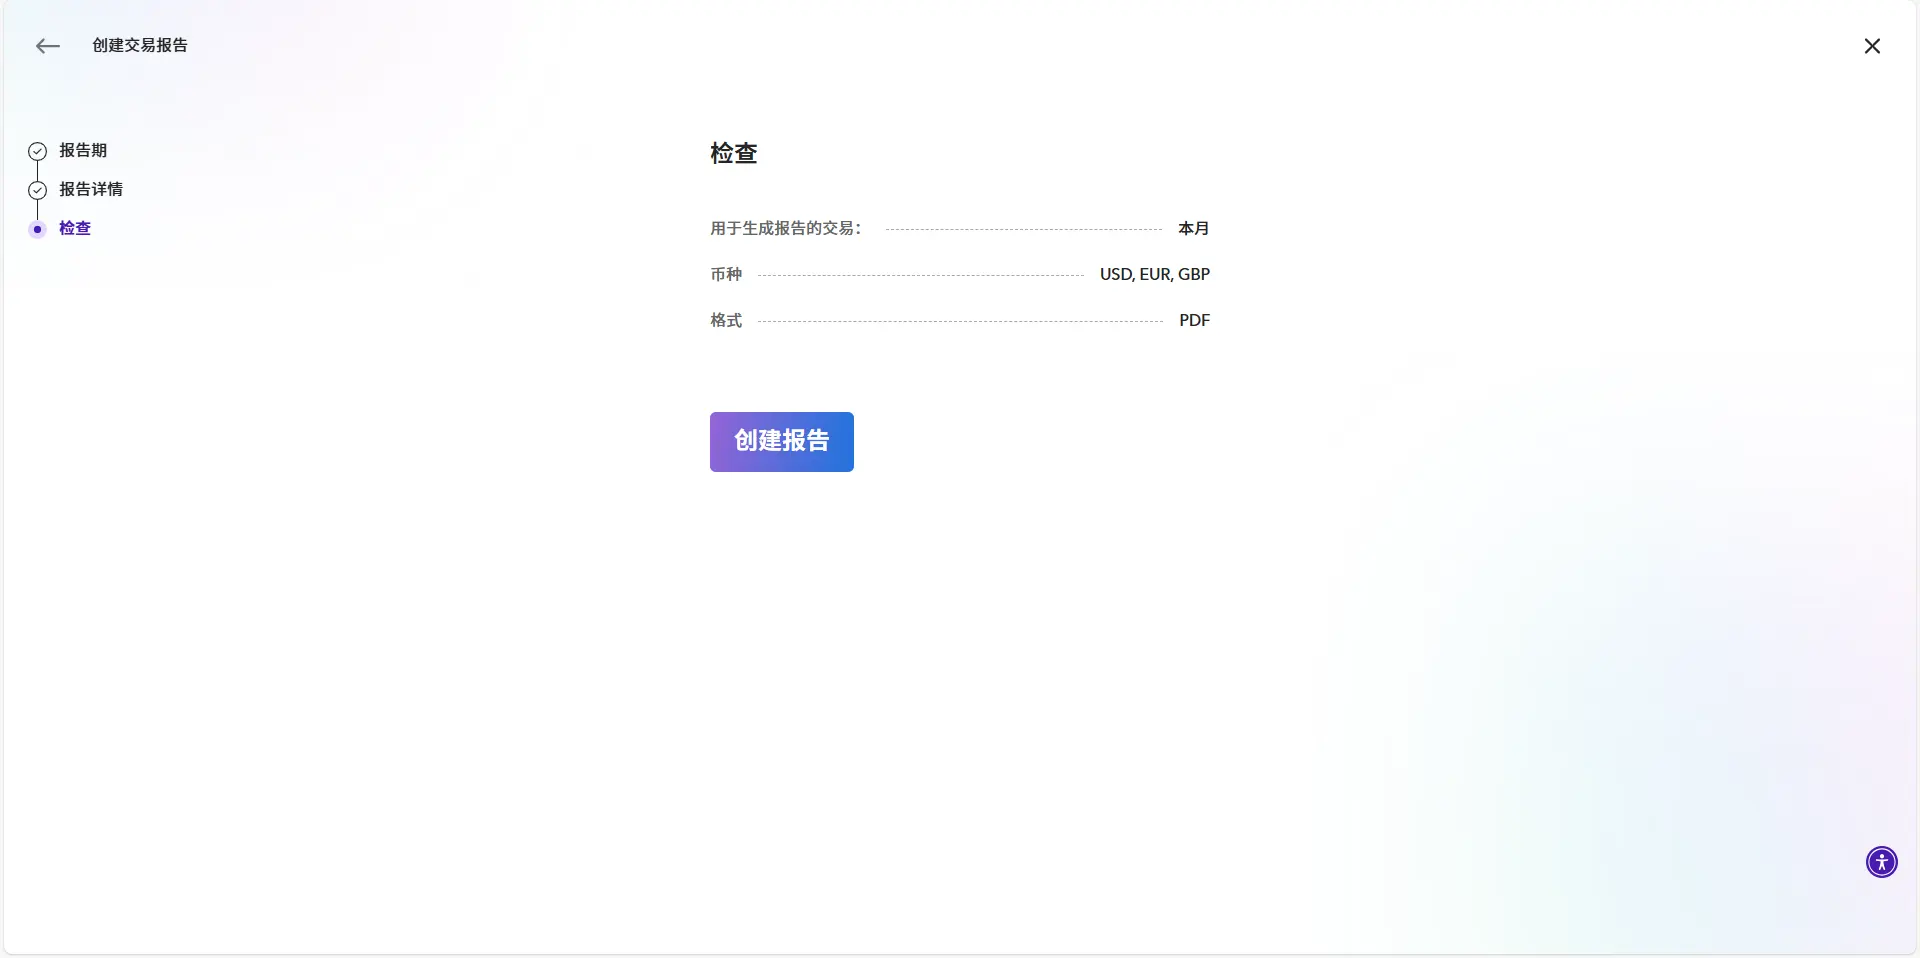
Task: Click the PDF format value
Action: point(1194,320)
